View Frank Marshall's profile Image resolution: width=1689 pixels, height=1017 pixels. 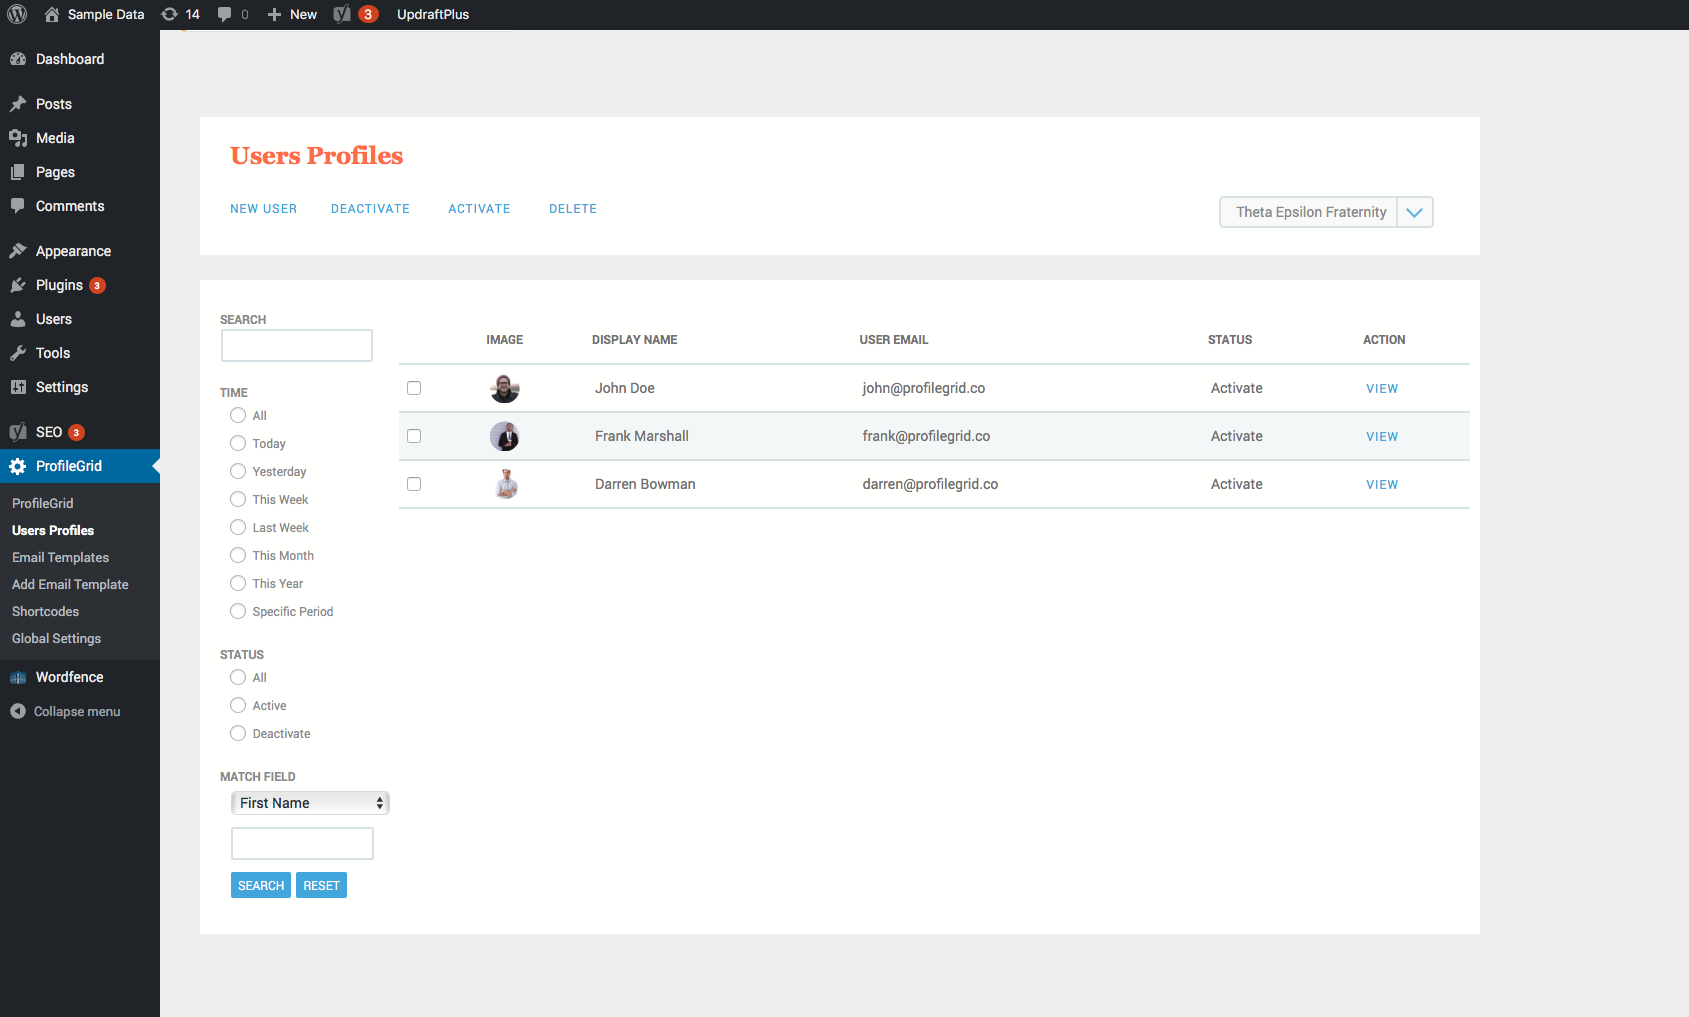(1382, 437)
